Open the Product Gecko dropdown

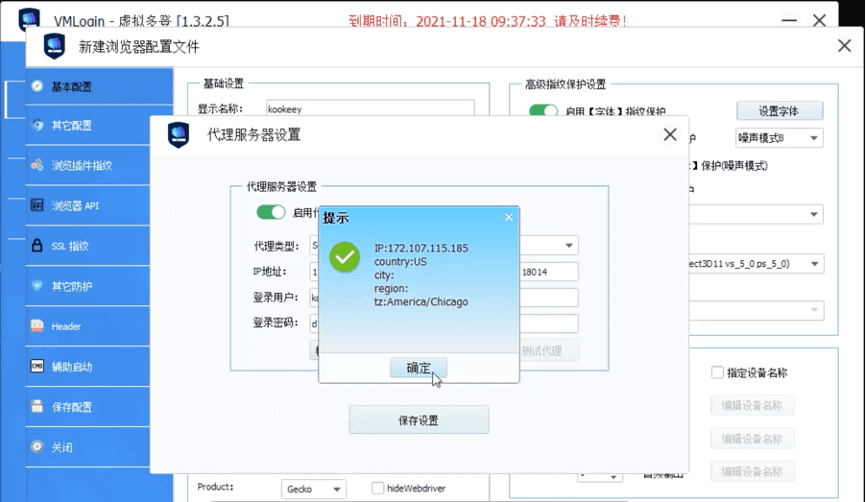[314, 489]
